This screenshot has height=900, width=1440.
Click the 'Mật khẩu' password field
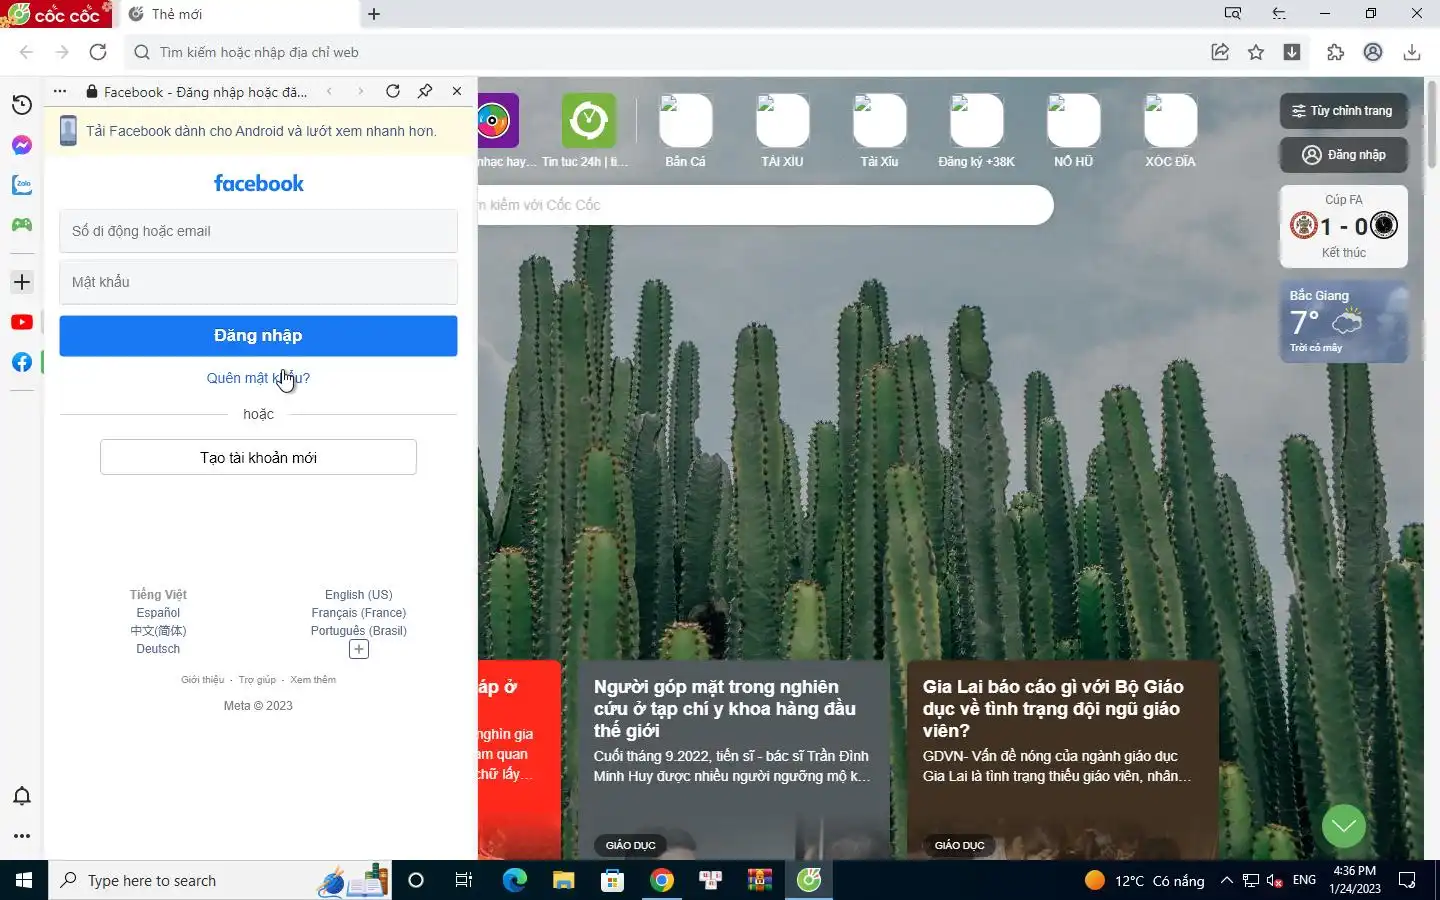tap(258, 282)
